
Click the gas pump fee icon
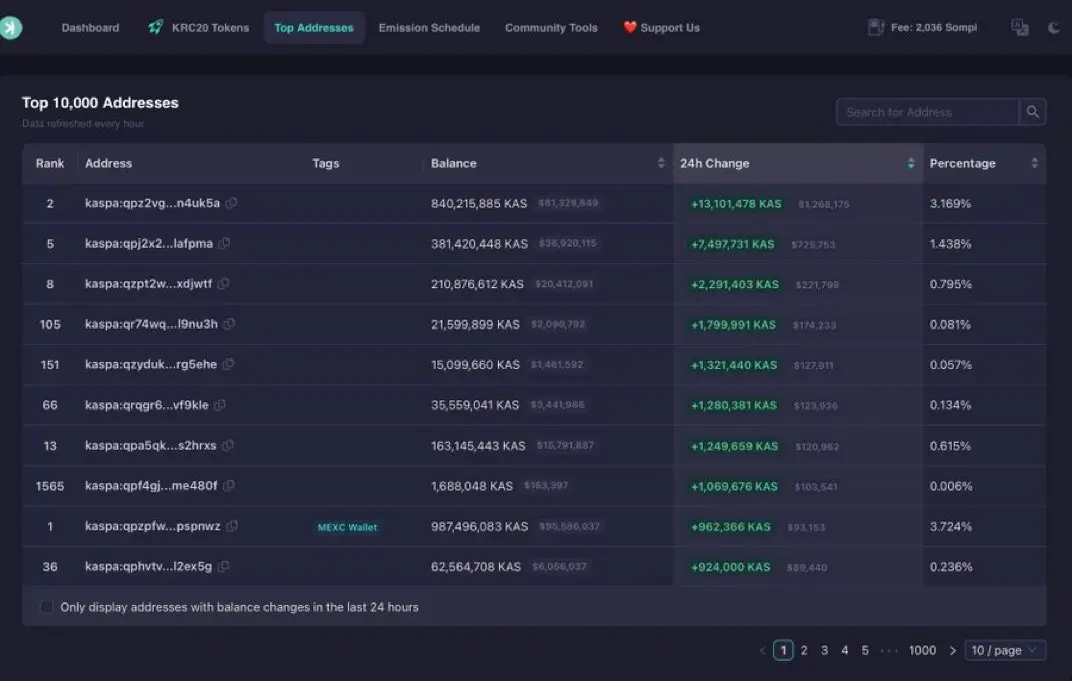[x=876, y=27]
